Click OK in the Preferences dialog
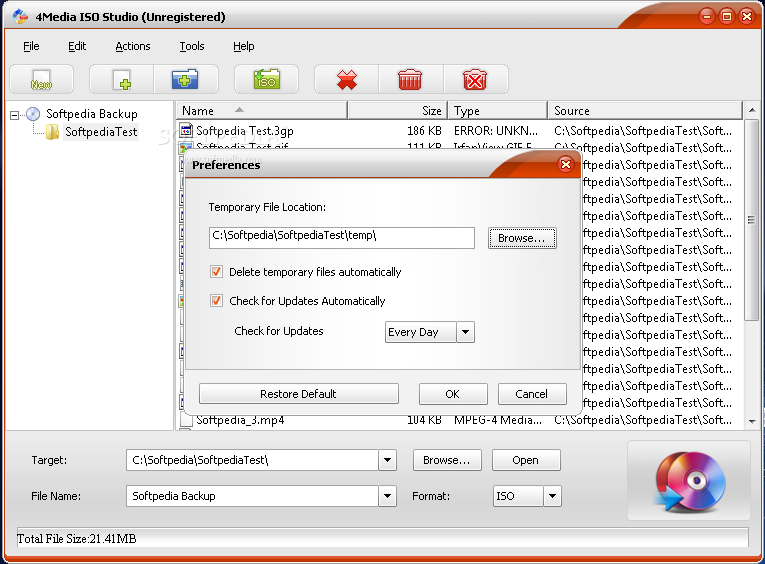 [453, 394]
